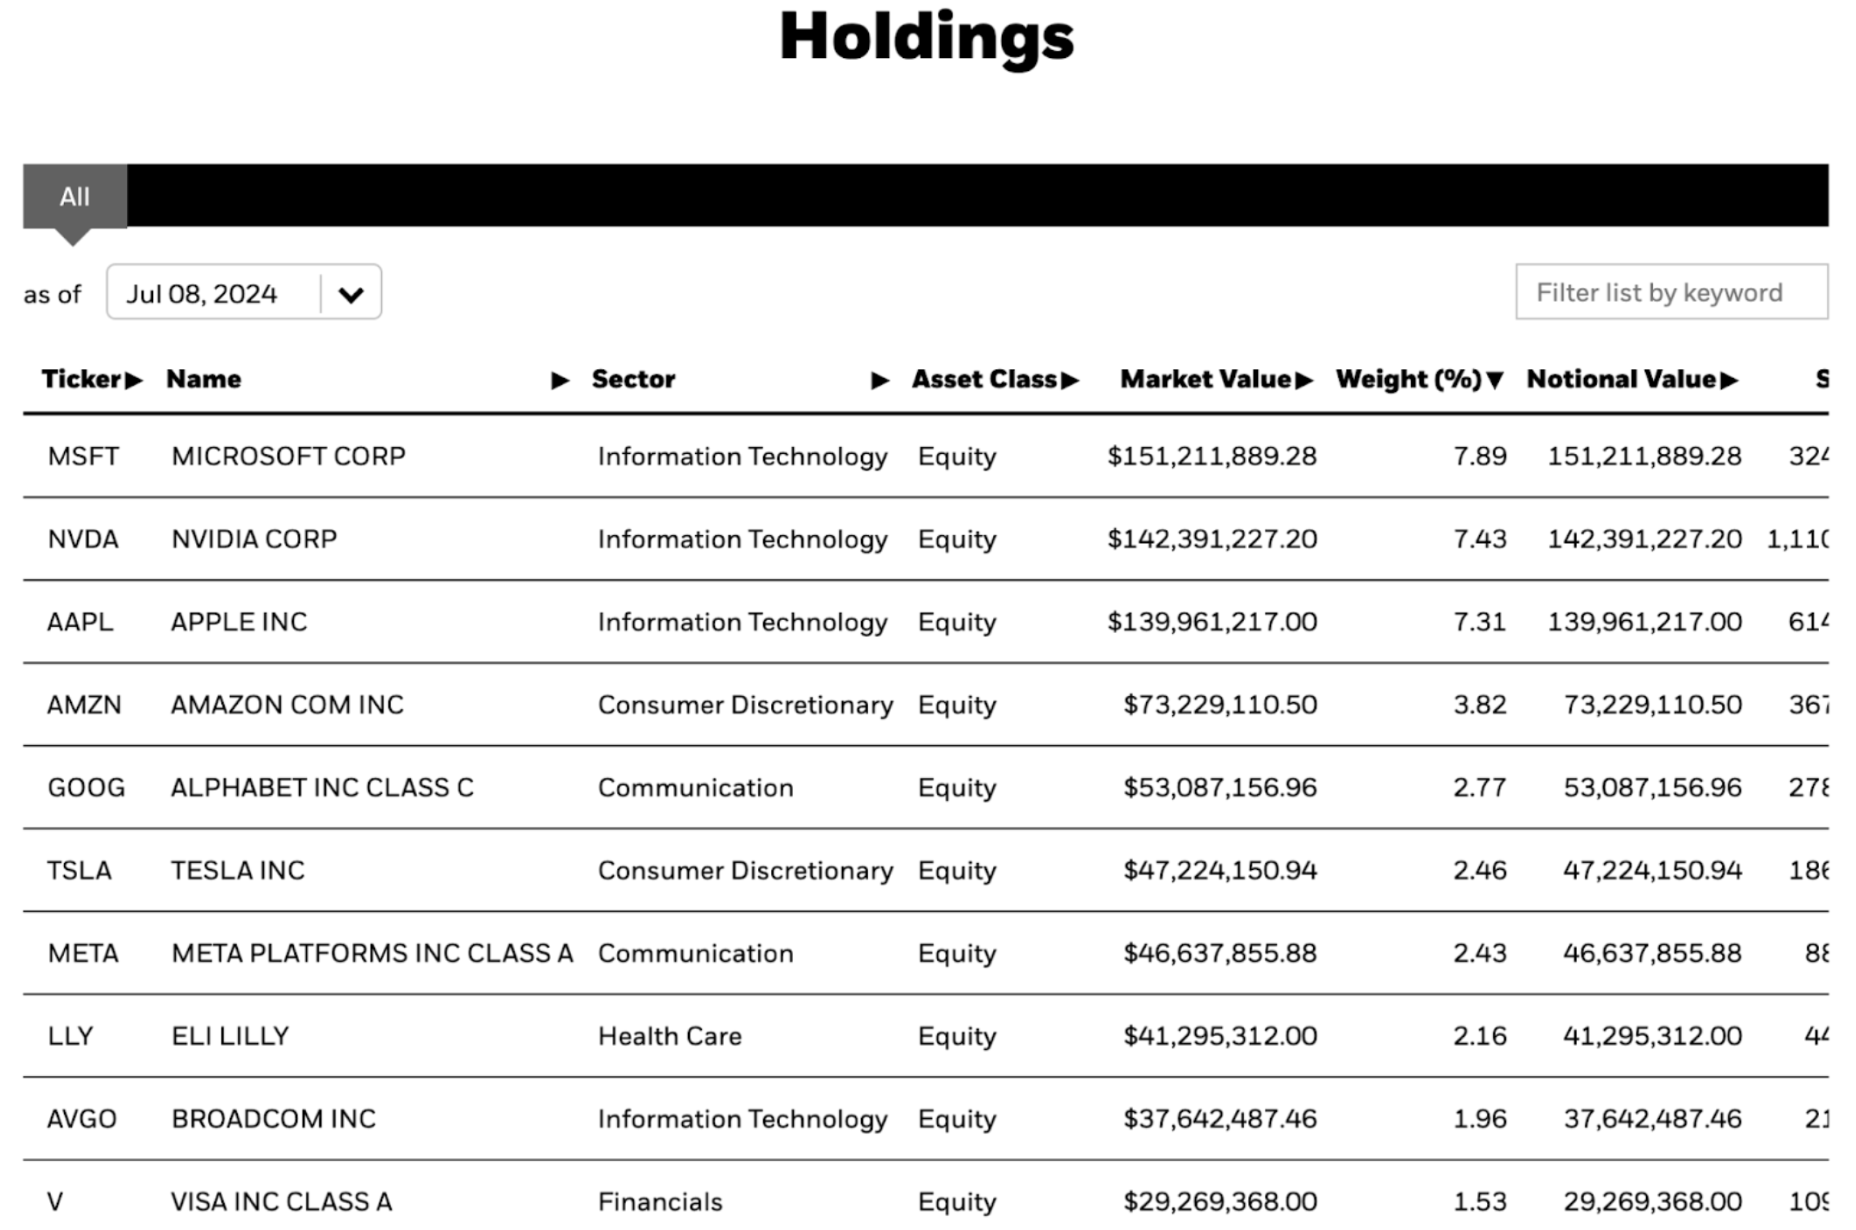
Task: Click the Holdings page heading
Action: pyautogui.click(x=927, y=38)
